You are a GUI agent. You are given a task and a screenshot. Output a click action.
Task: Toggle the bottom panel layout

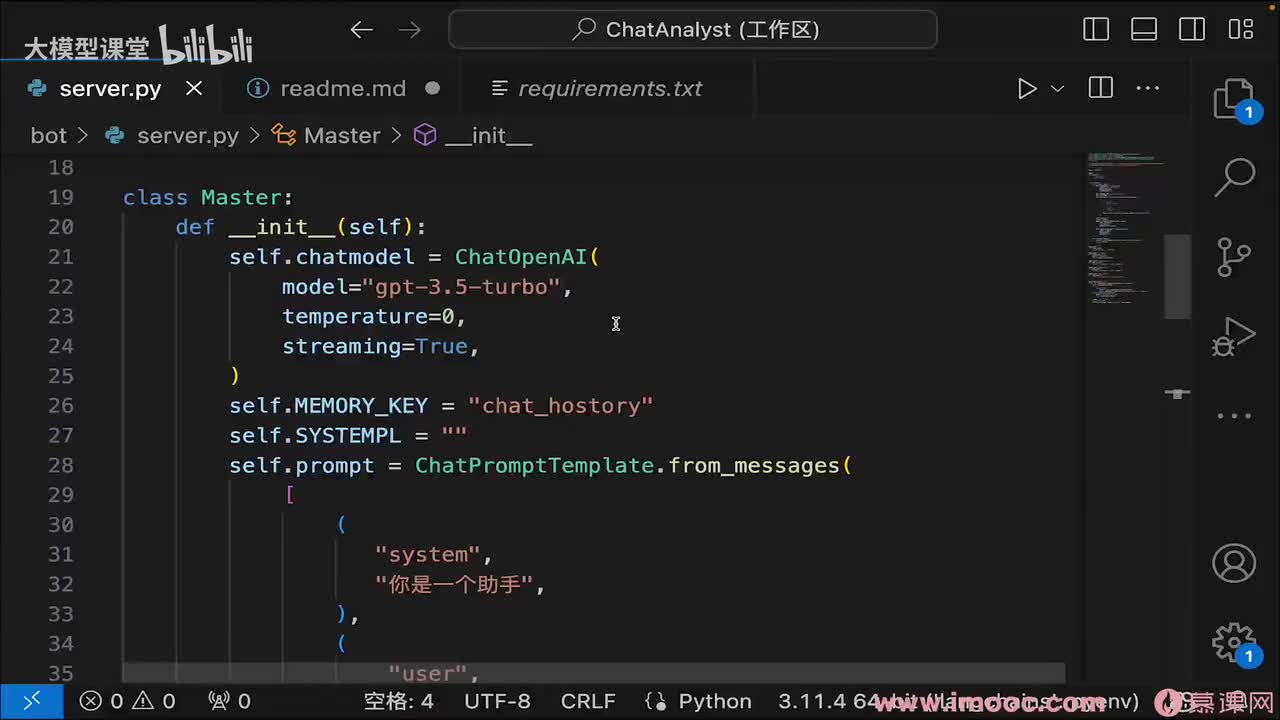click(x=1144, y=30)
